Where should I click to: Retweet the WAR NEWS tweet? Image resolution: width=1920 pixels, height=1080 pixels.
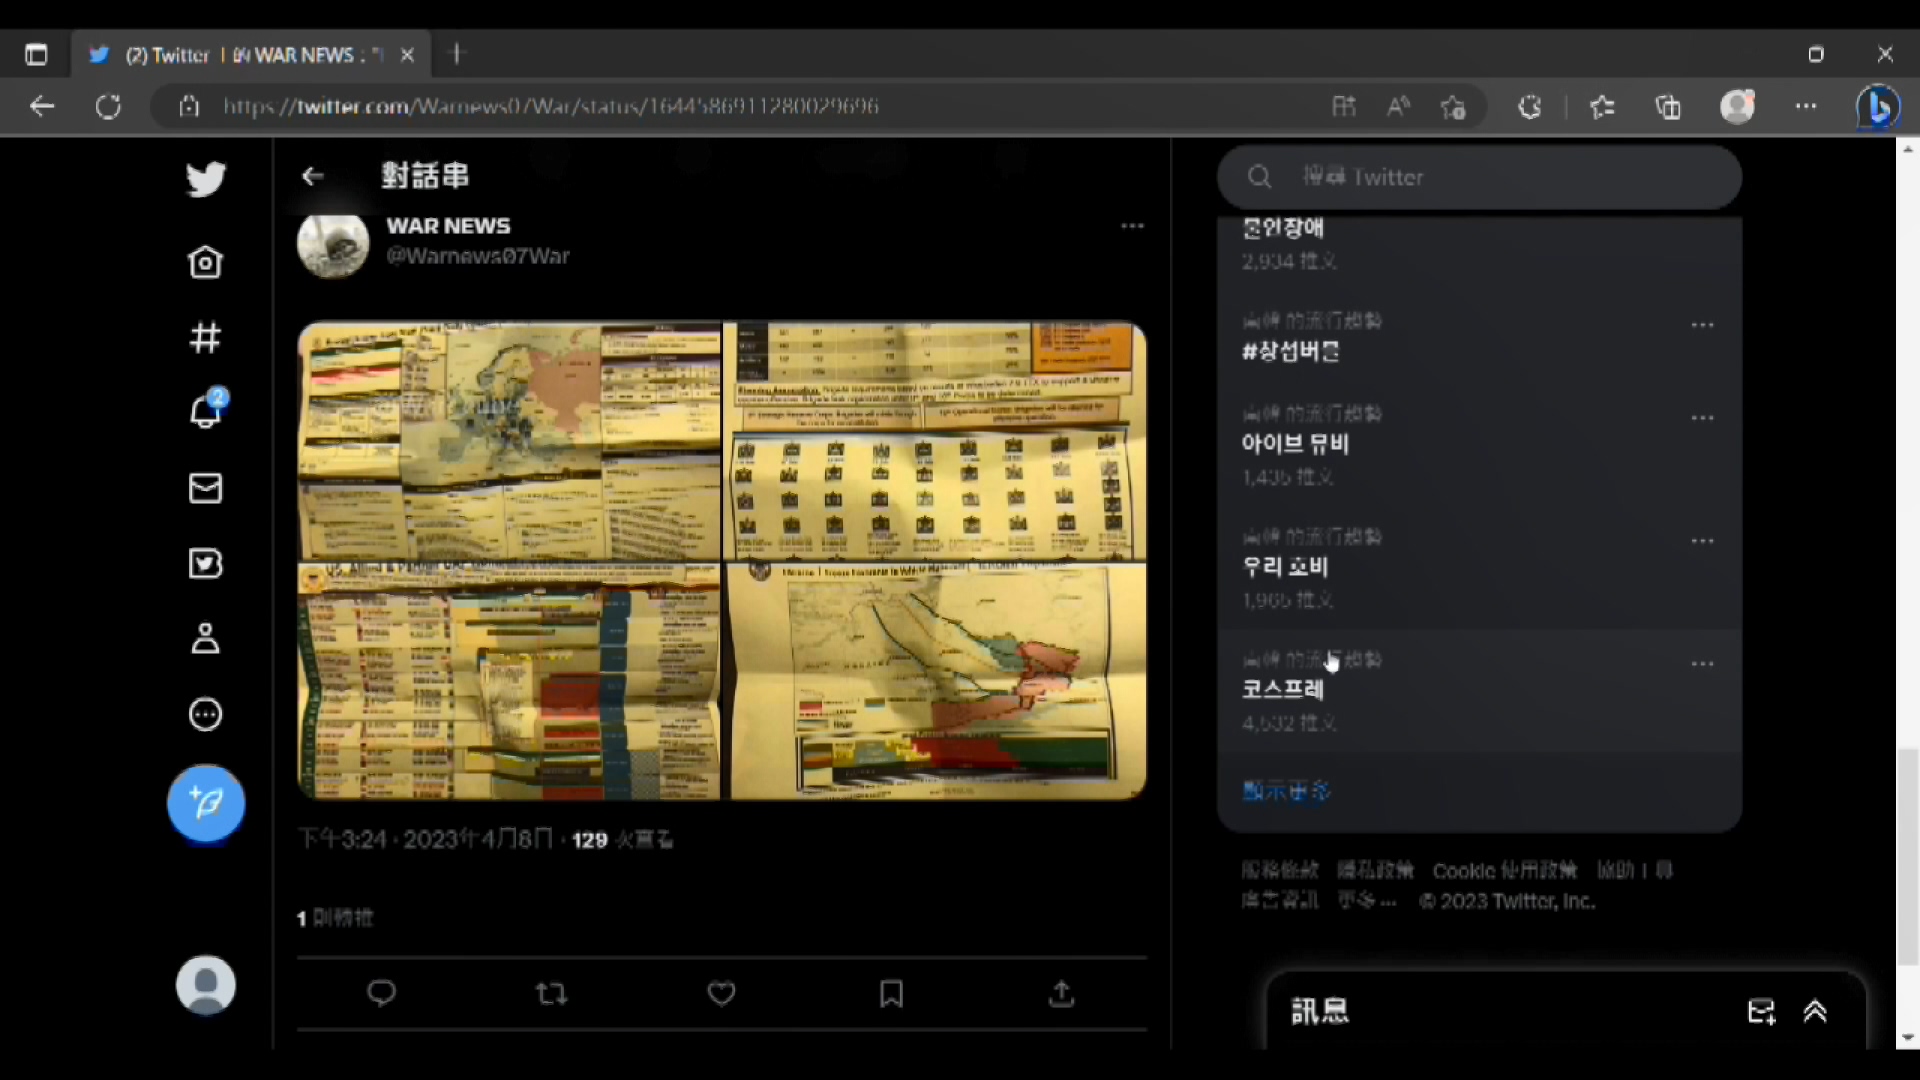[551, 993]
